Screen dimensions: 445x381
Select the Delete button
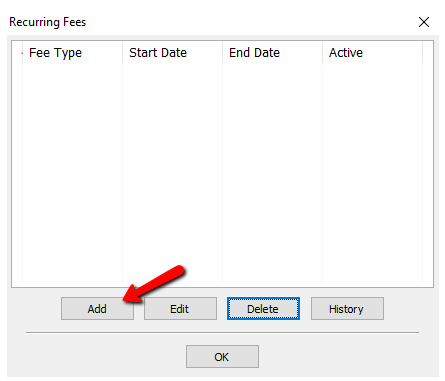(x=263, y=309)
